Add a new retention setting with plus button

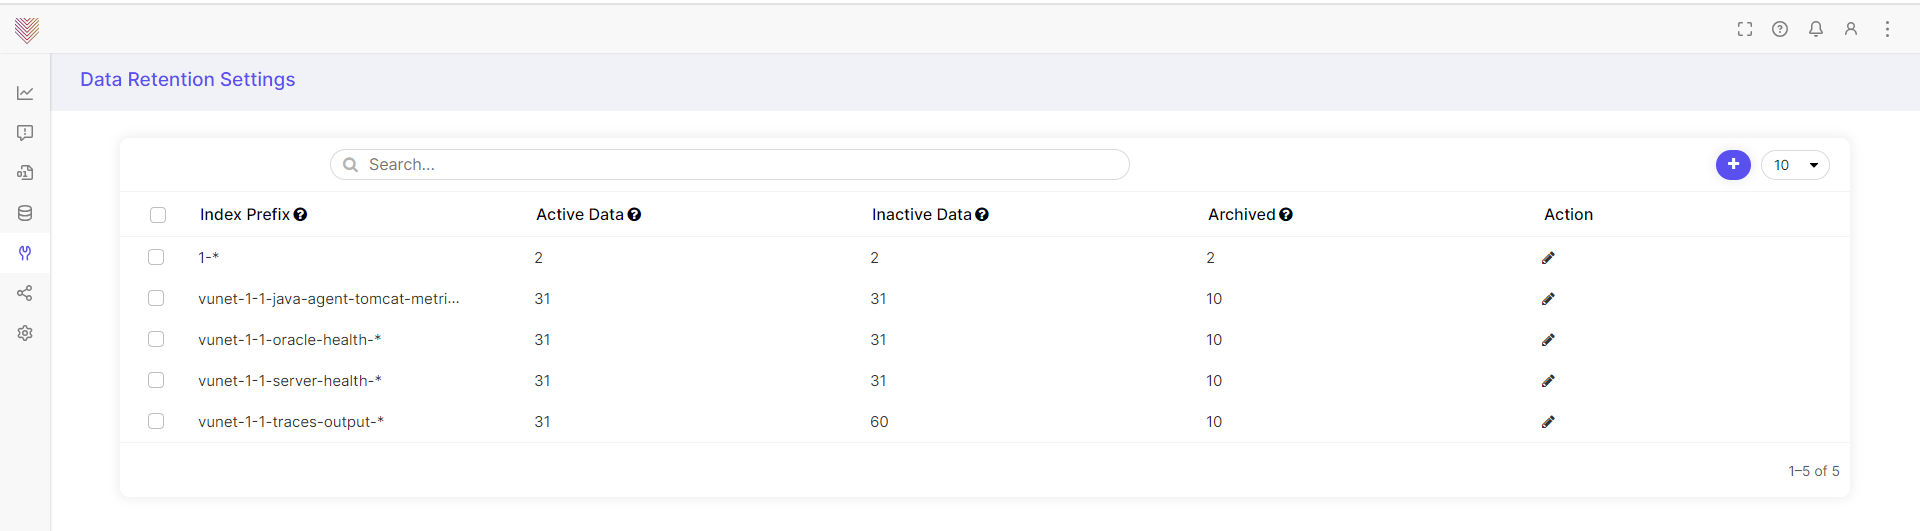click(x=1733, y=165)
